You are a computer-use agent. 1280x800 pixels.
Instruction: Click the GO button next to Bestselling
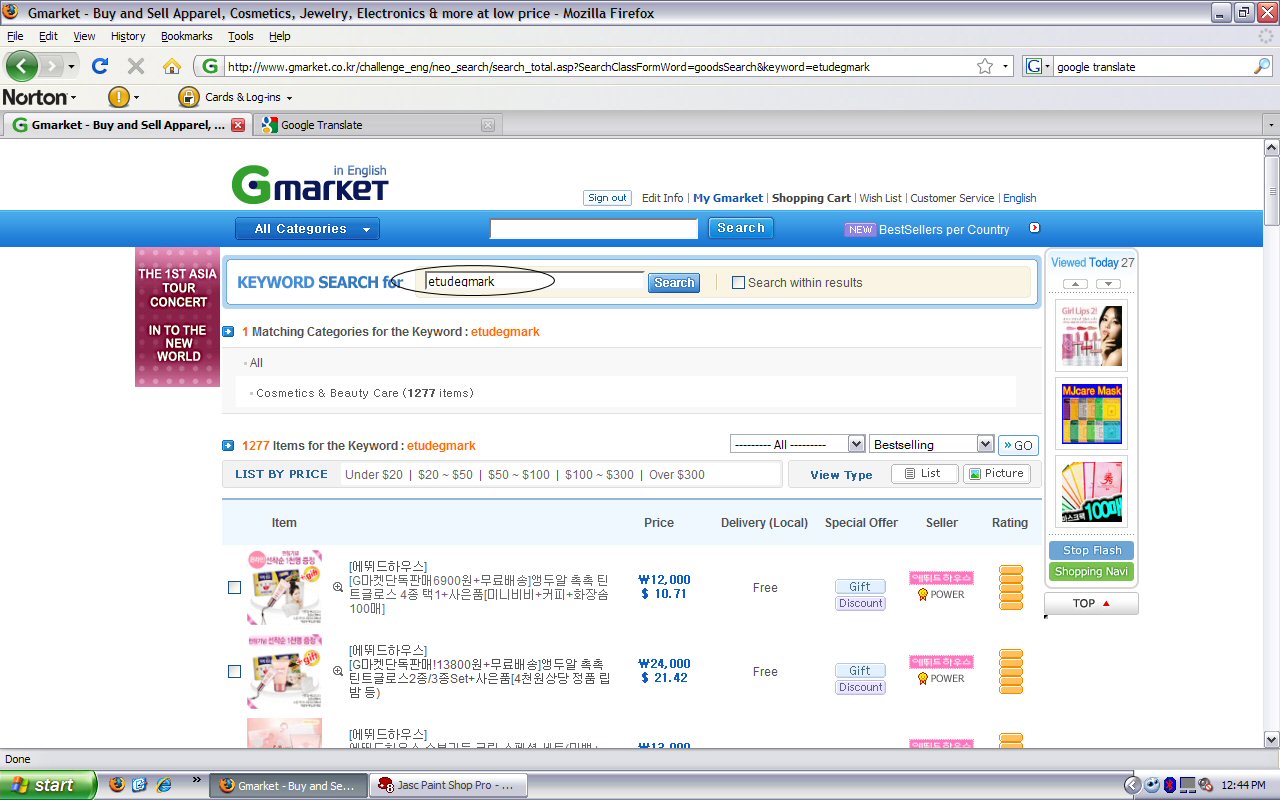point(1018,445)
